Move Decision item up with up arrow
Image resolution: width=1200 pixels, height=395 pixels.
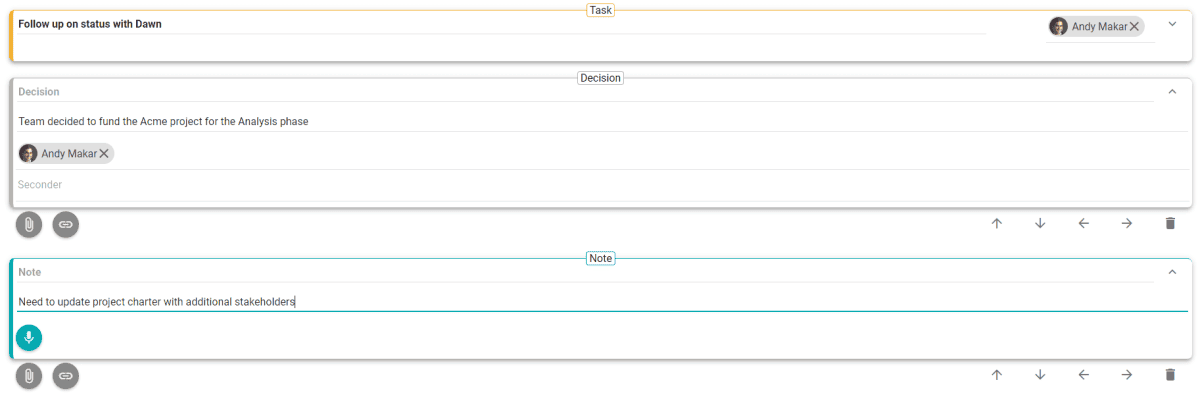point(996,223)
